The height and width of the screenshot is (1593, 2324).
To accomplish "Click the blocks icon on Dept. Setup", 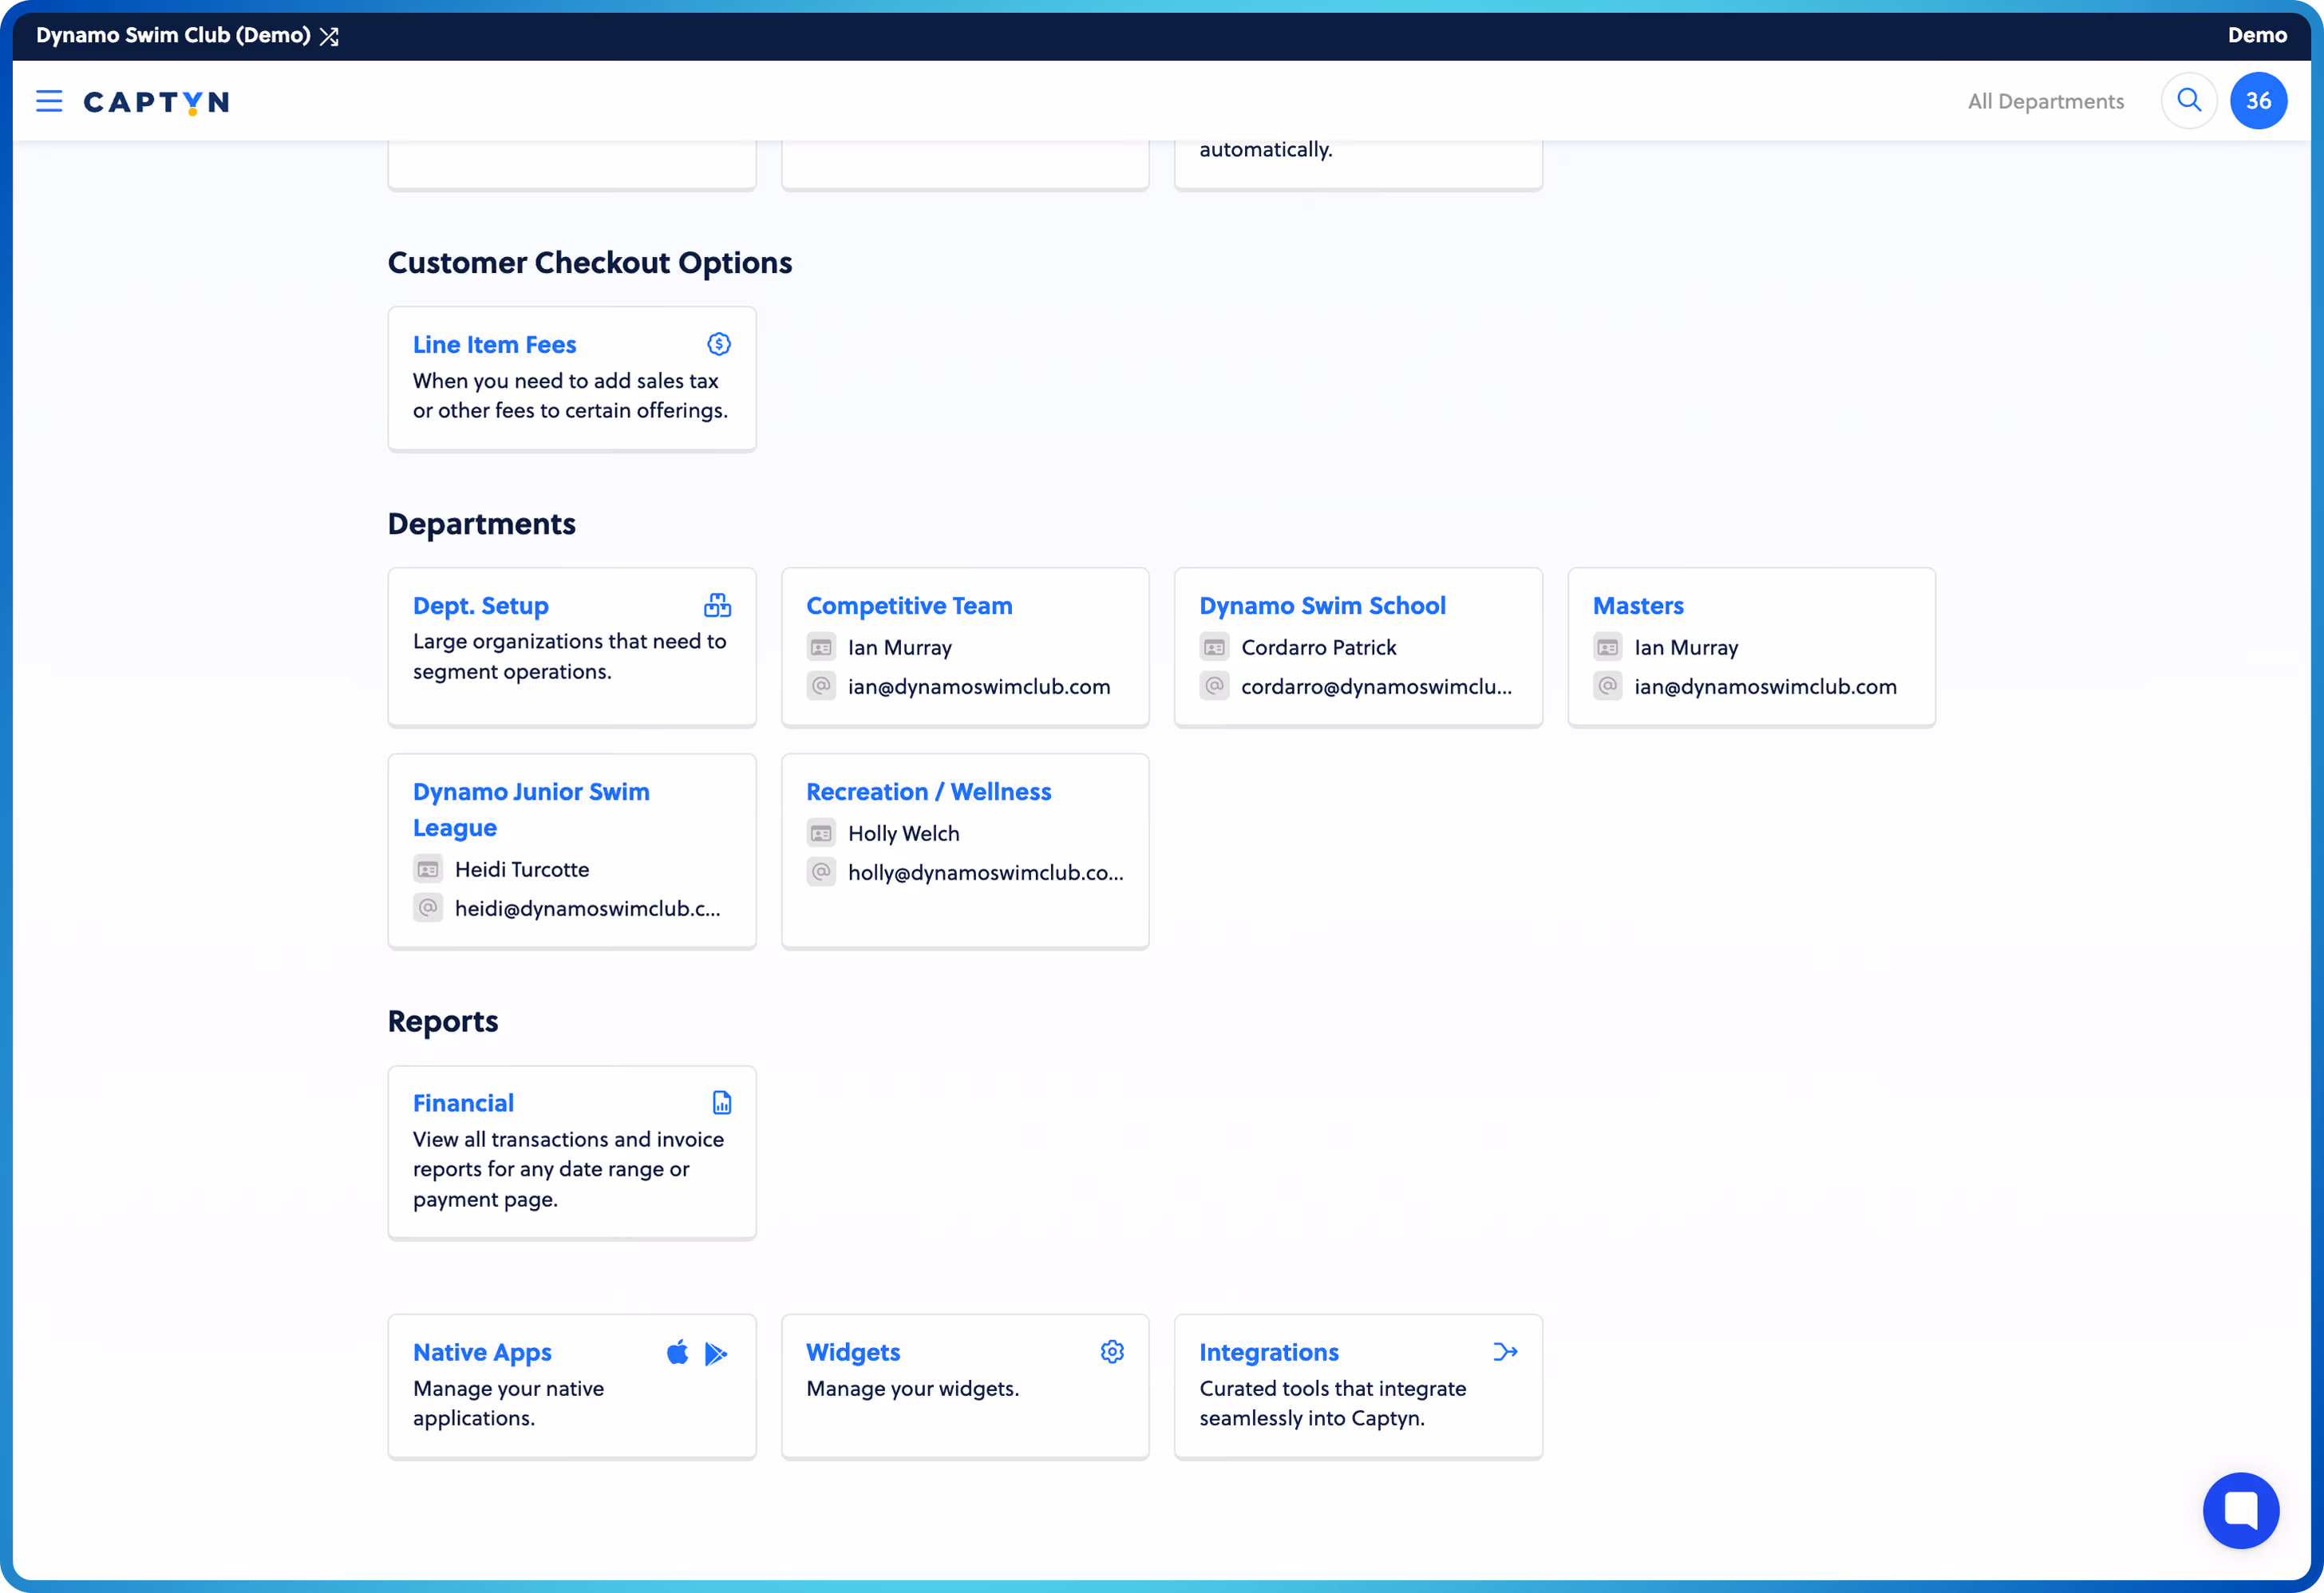I will pyautogui.click(x=718, y=605).
